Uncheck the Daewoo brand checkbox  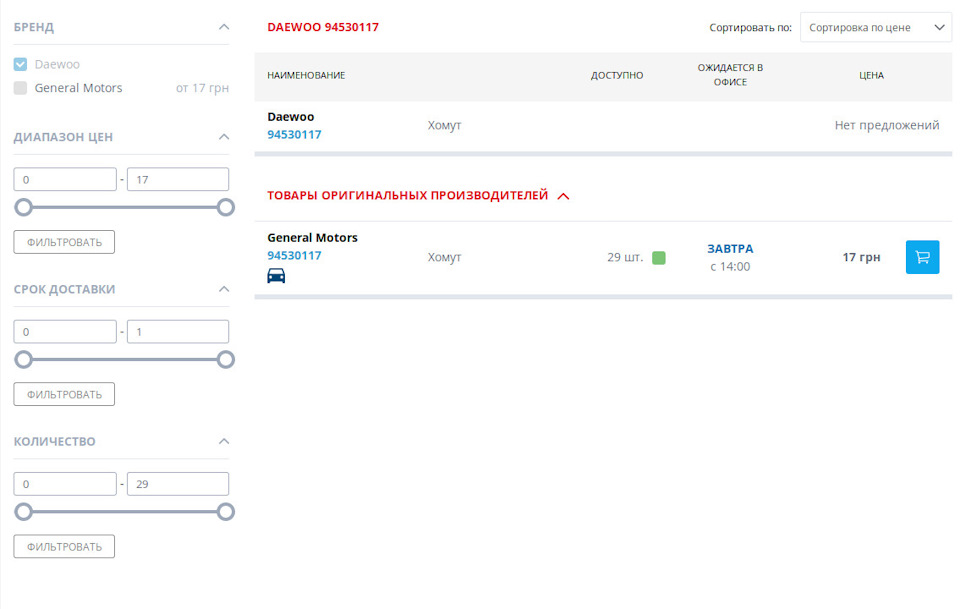(x=20, y=64)
